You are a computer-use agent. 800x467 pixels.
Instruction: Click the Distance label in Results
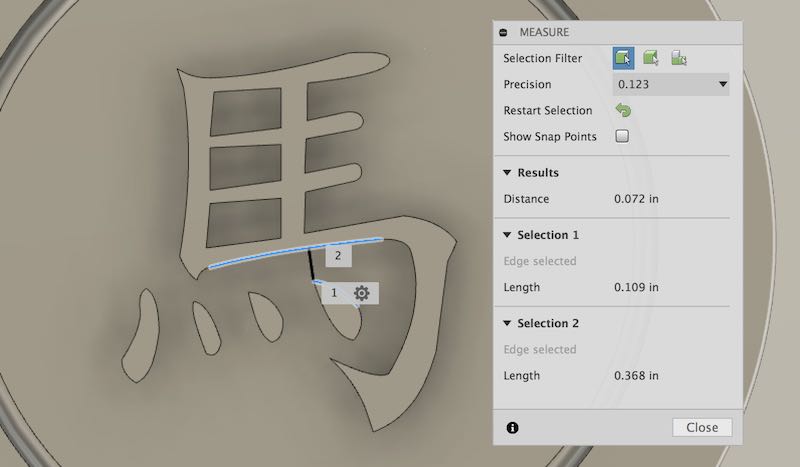pyautogui.click(x=526, y=199)
